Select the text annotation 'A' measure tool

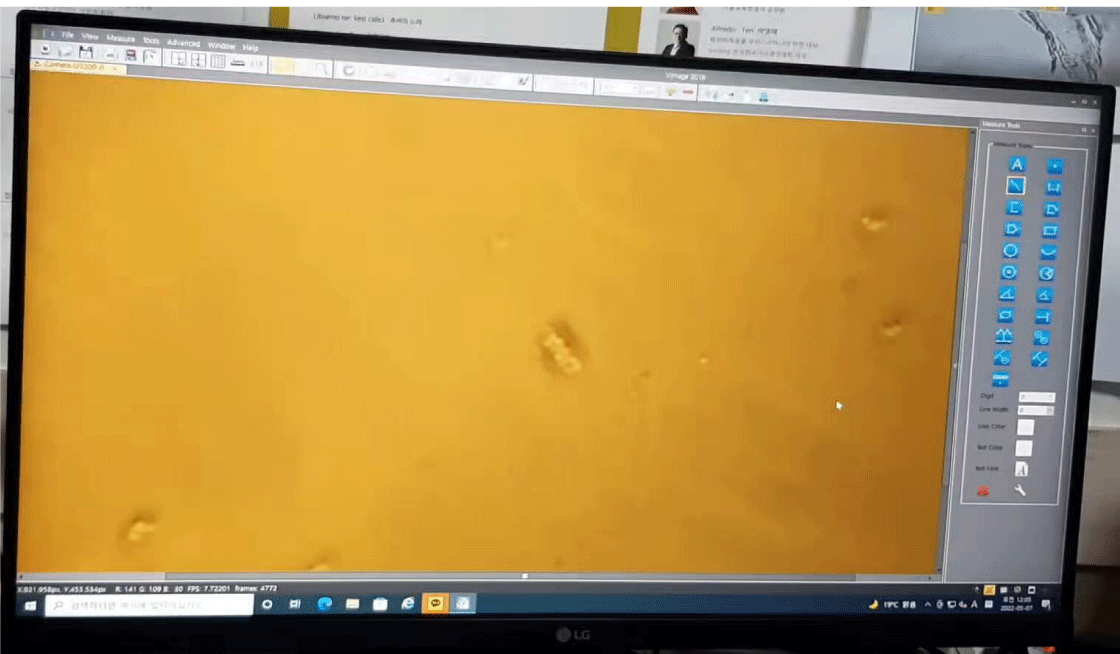(1017, 164)
